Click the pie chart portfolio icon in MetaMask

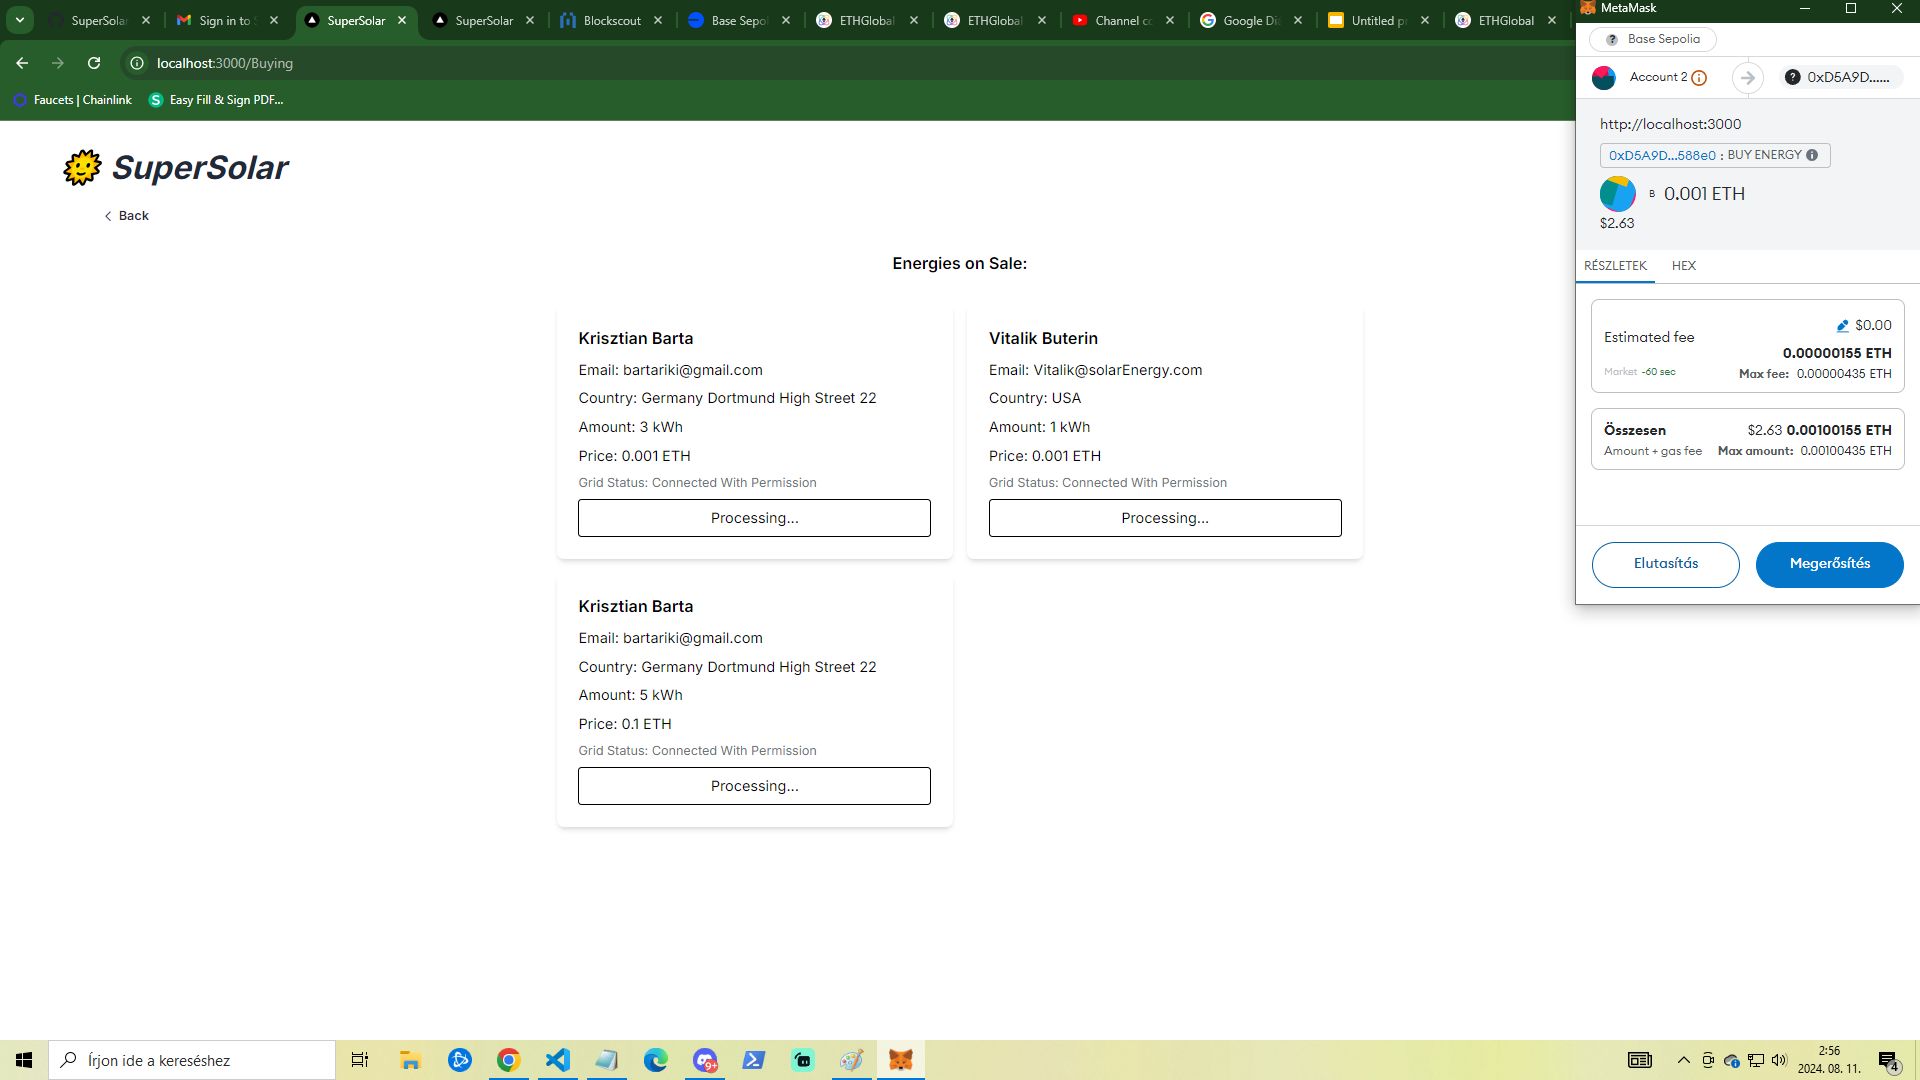[x=1605, y=76]
